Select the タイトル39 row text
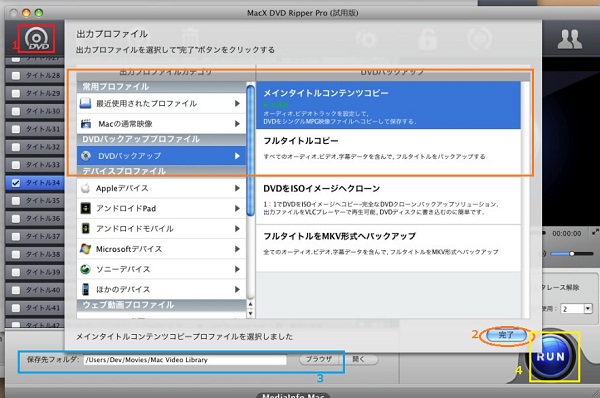Viewport: 600px width, 398px height. (x=43, y=272)
